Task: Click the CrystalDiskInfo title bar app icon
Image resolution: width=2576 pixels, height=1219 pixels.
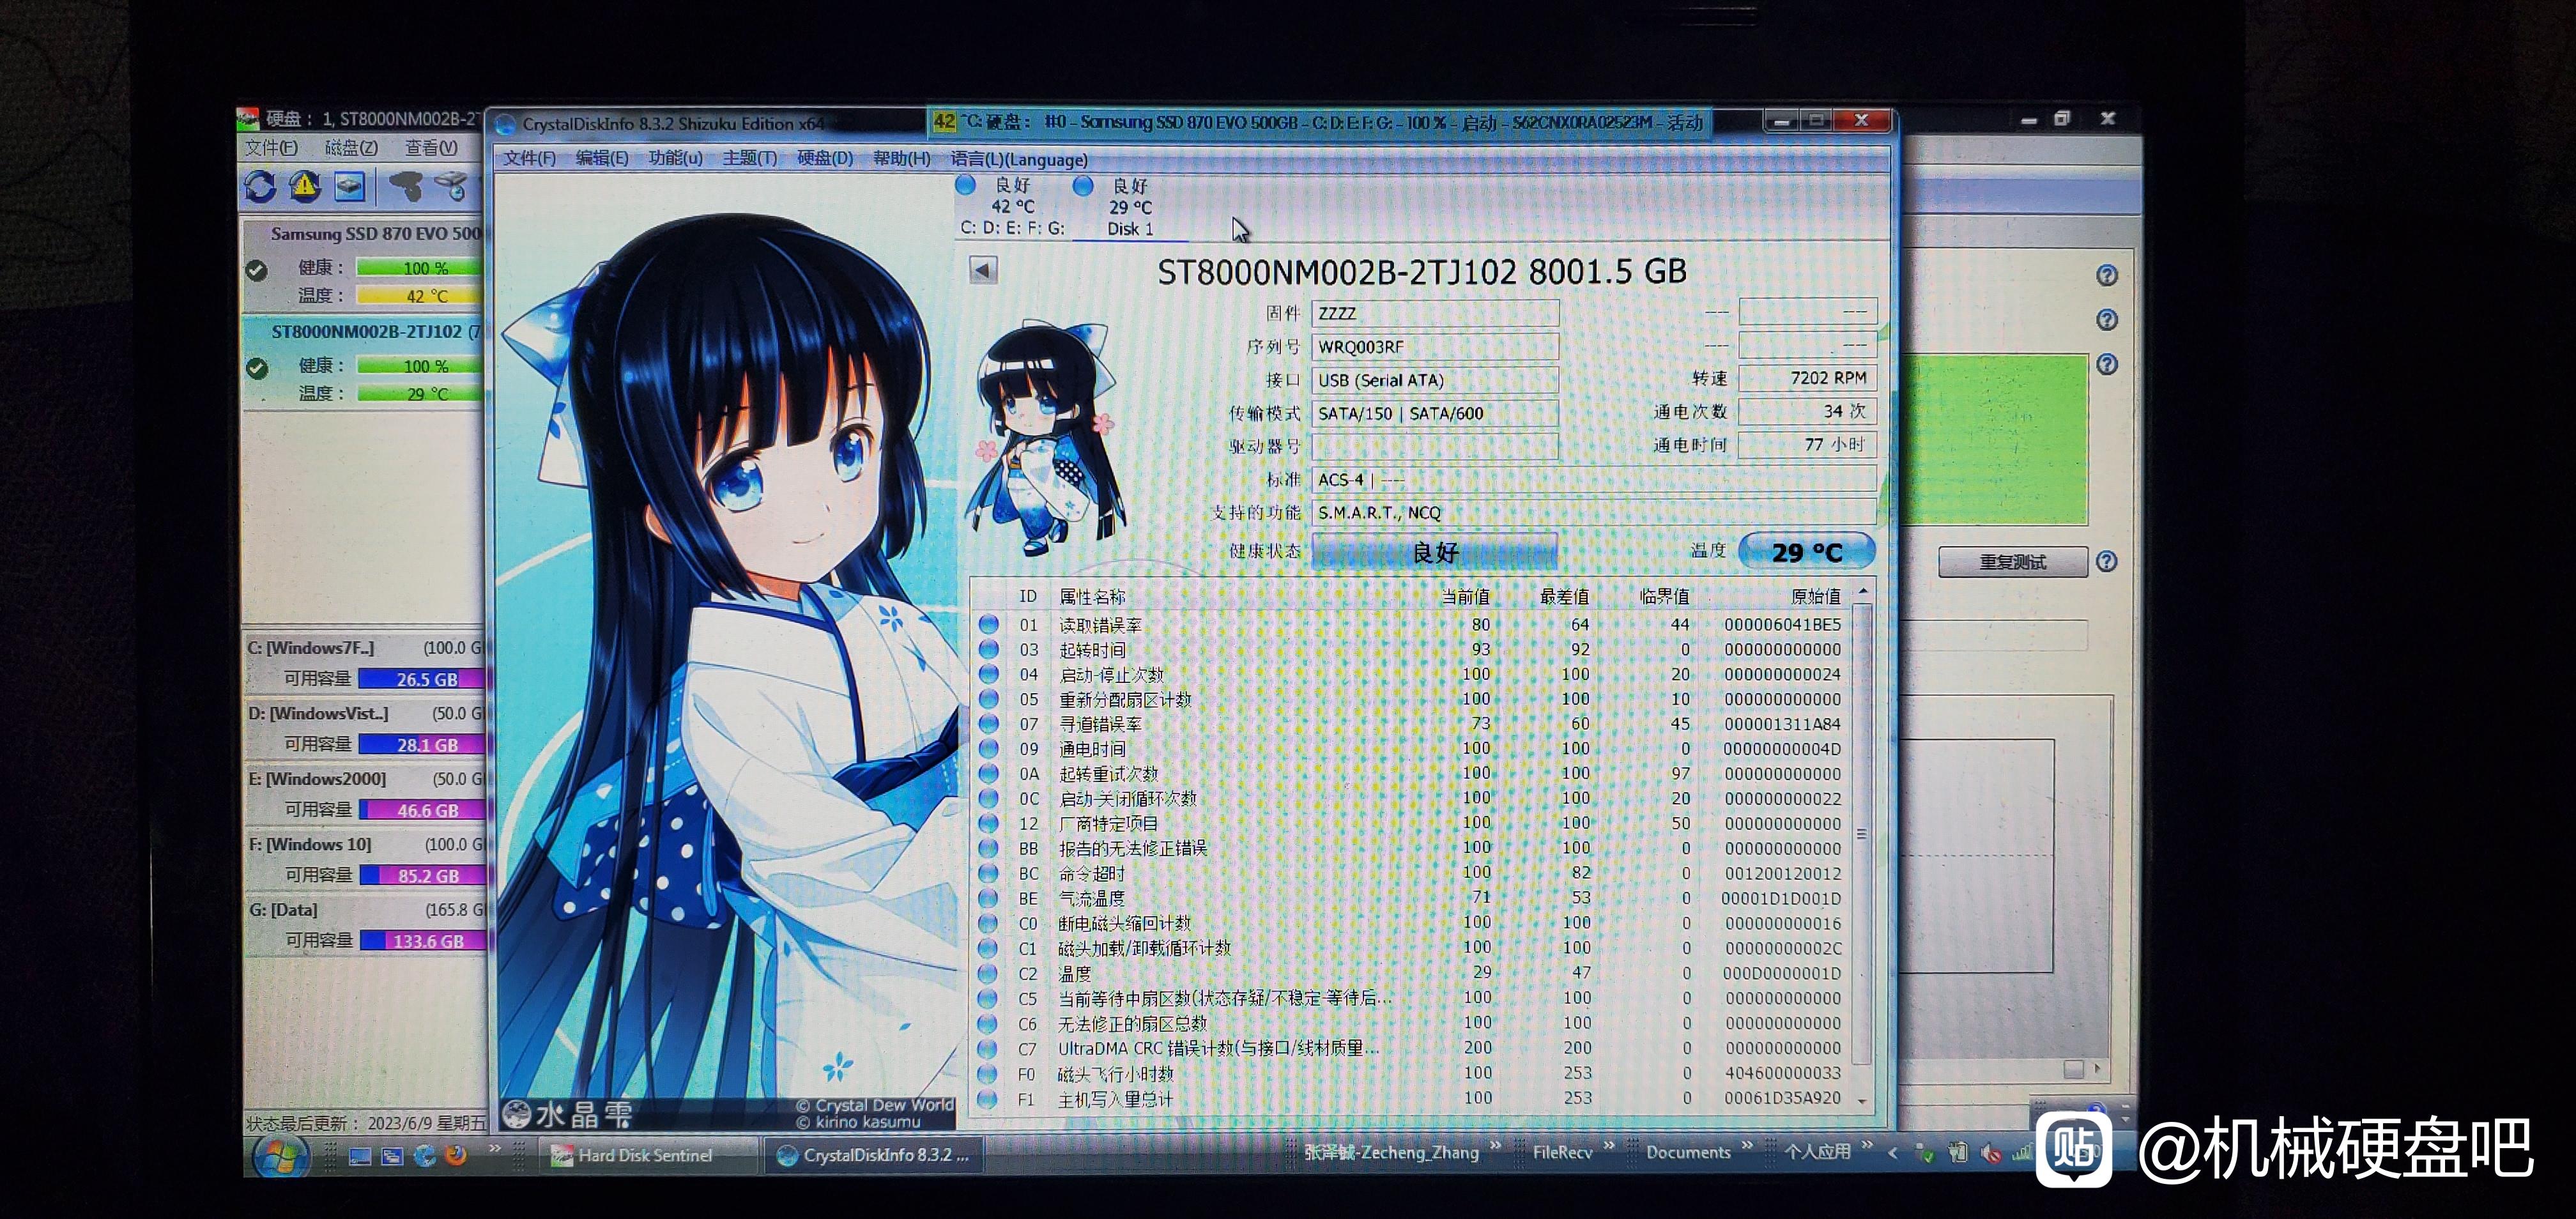Action: (x=506, y=124)
